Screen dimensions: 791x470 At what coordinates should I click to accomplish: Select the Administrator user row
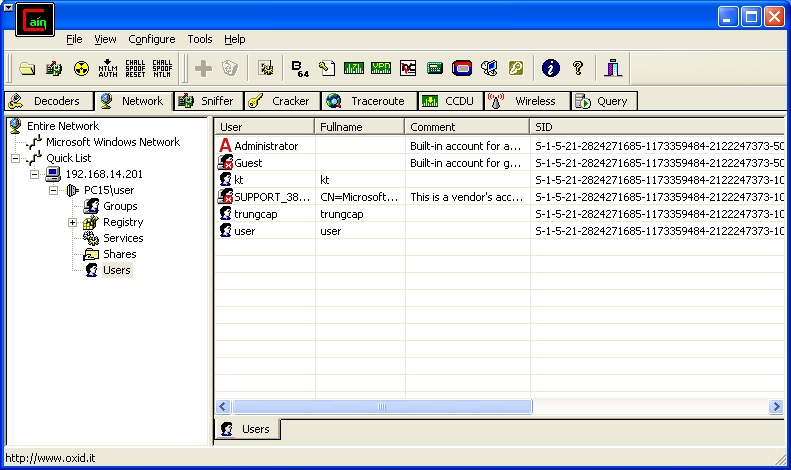pyautogui.click(x=499, y=146)
